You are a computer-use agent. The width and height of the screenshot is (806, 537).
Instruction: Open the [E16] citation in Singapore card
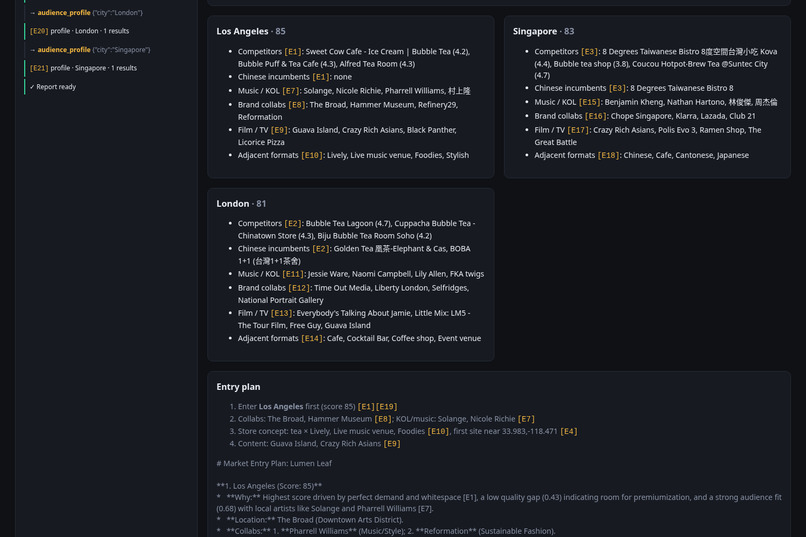point(596,116)
